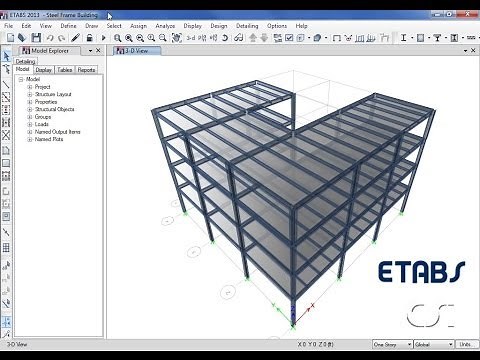Open the Assign menu
The height and width of the screenshot is (360, 480).
point(138,26)
